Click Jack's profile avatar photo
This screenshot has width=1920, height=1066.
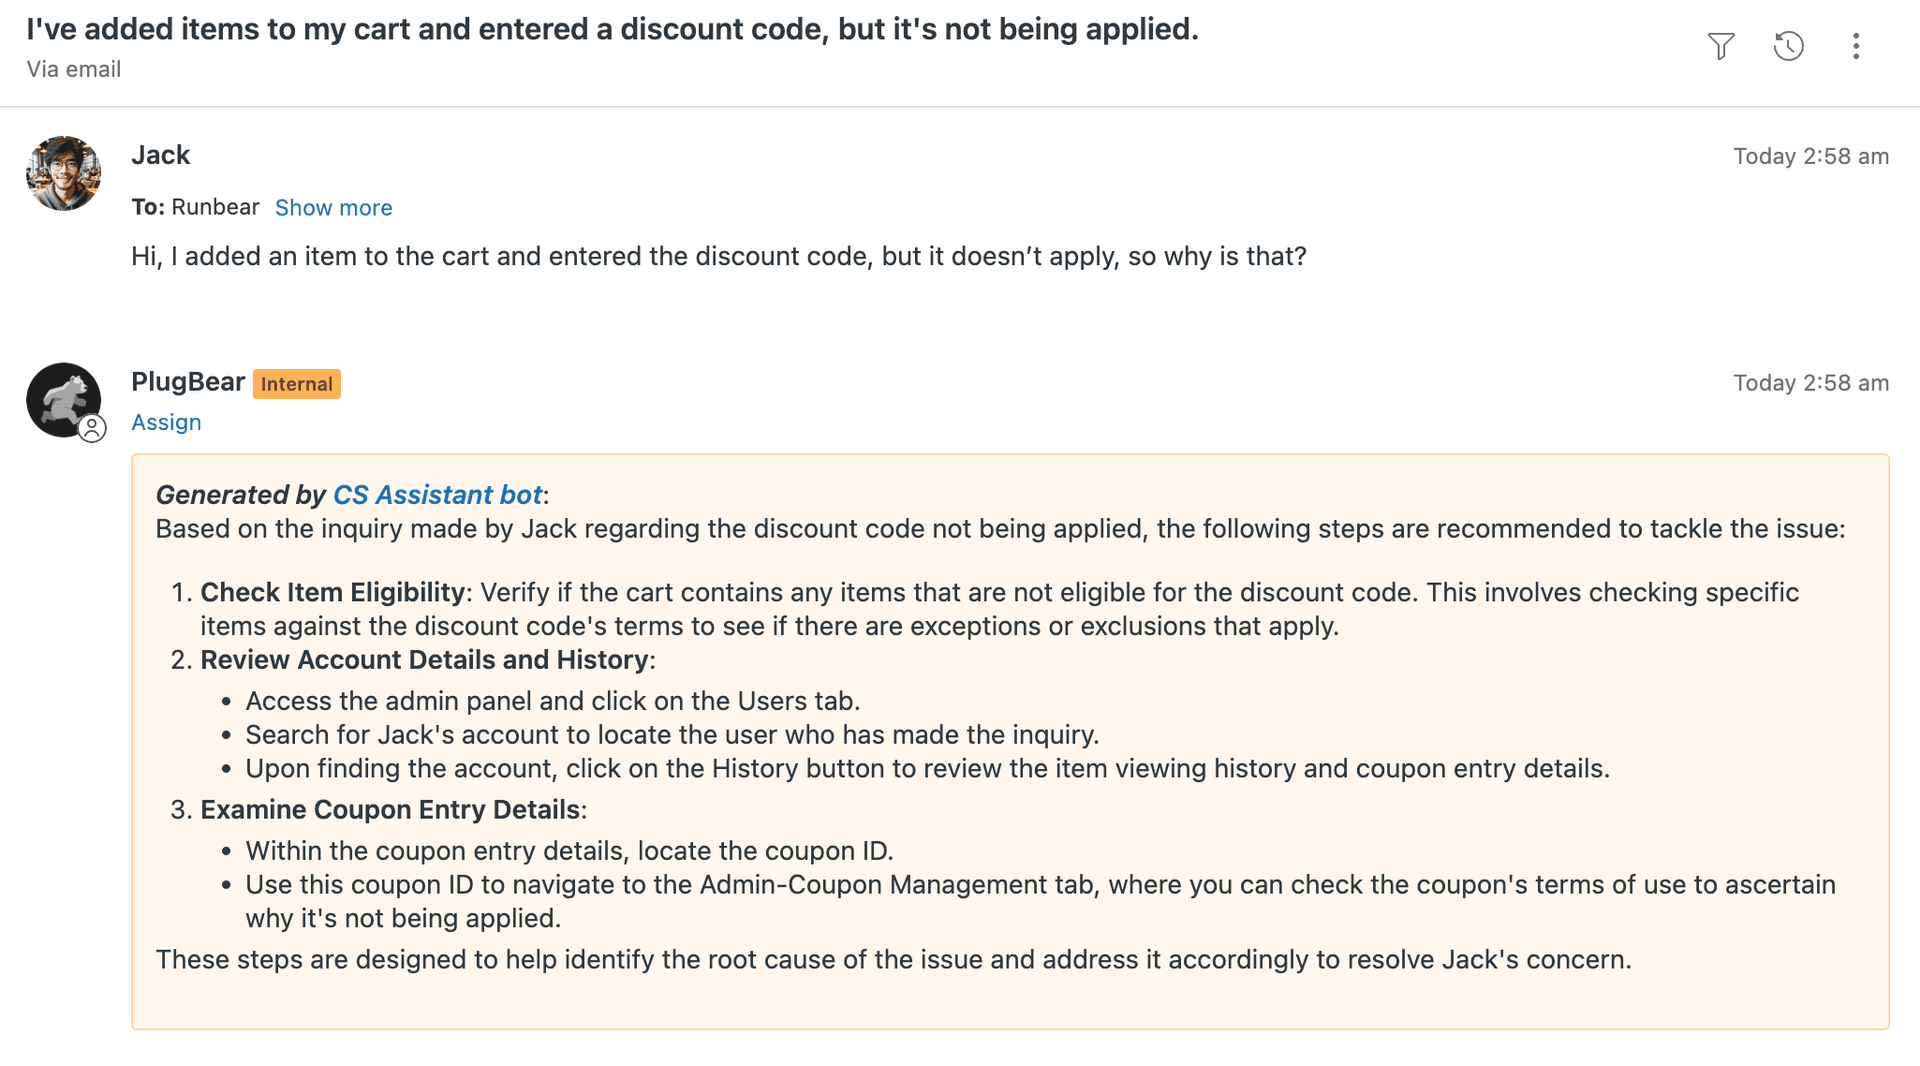click(x=63, y=173)
